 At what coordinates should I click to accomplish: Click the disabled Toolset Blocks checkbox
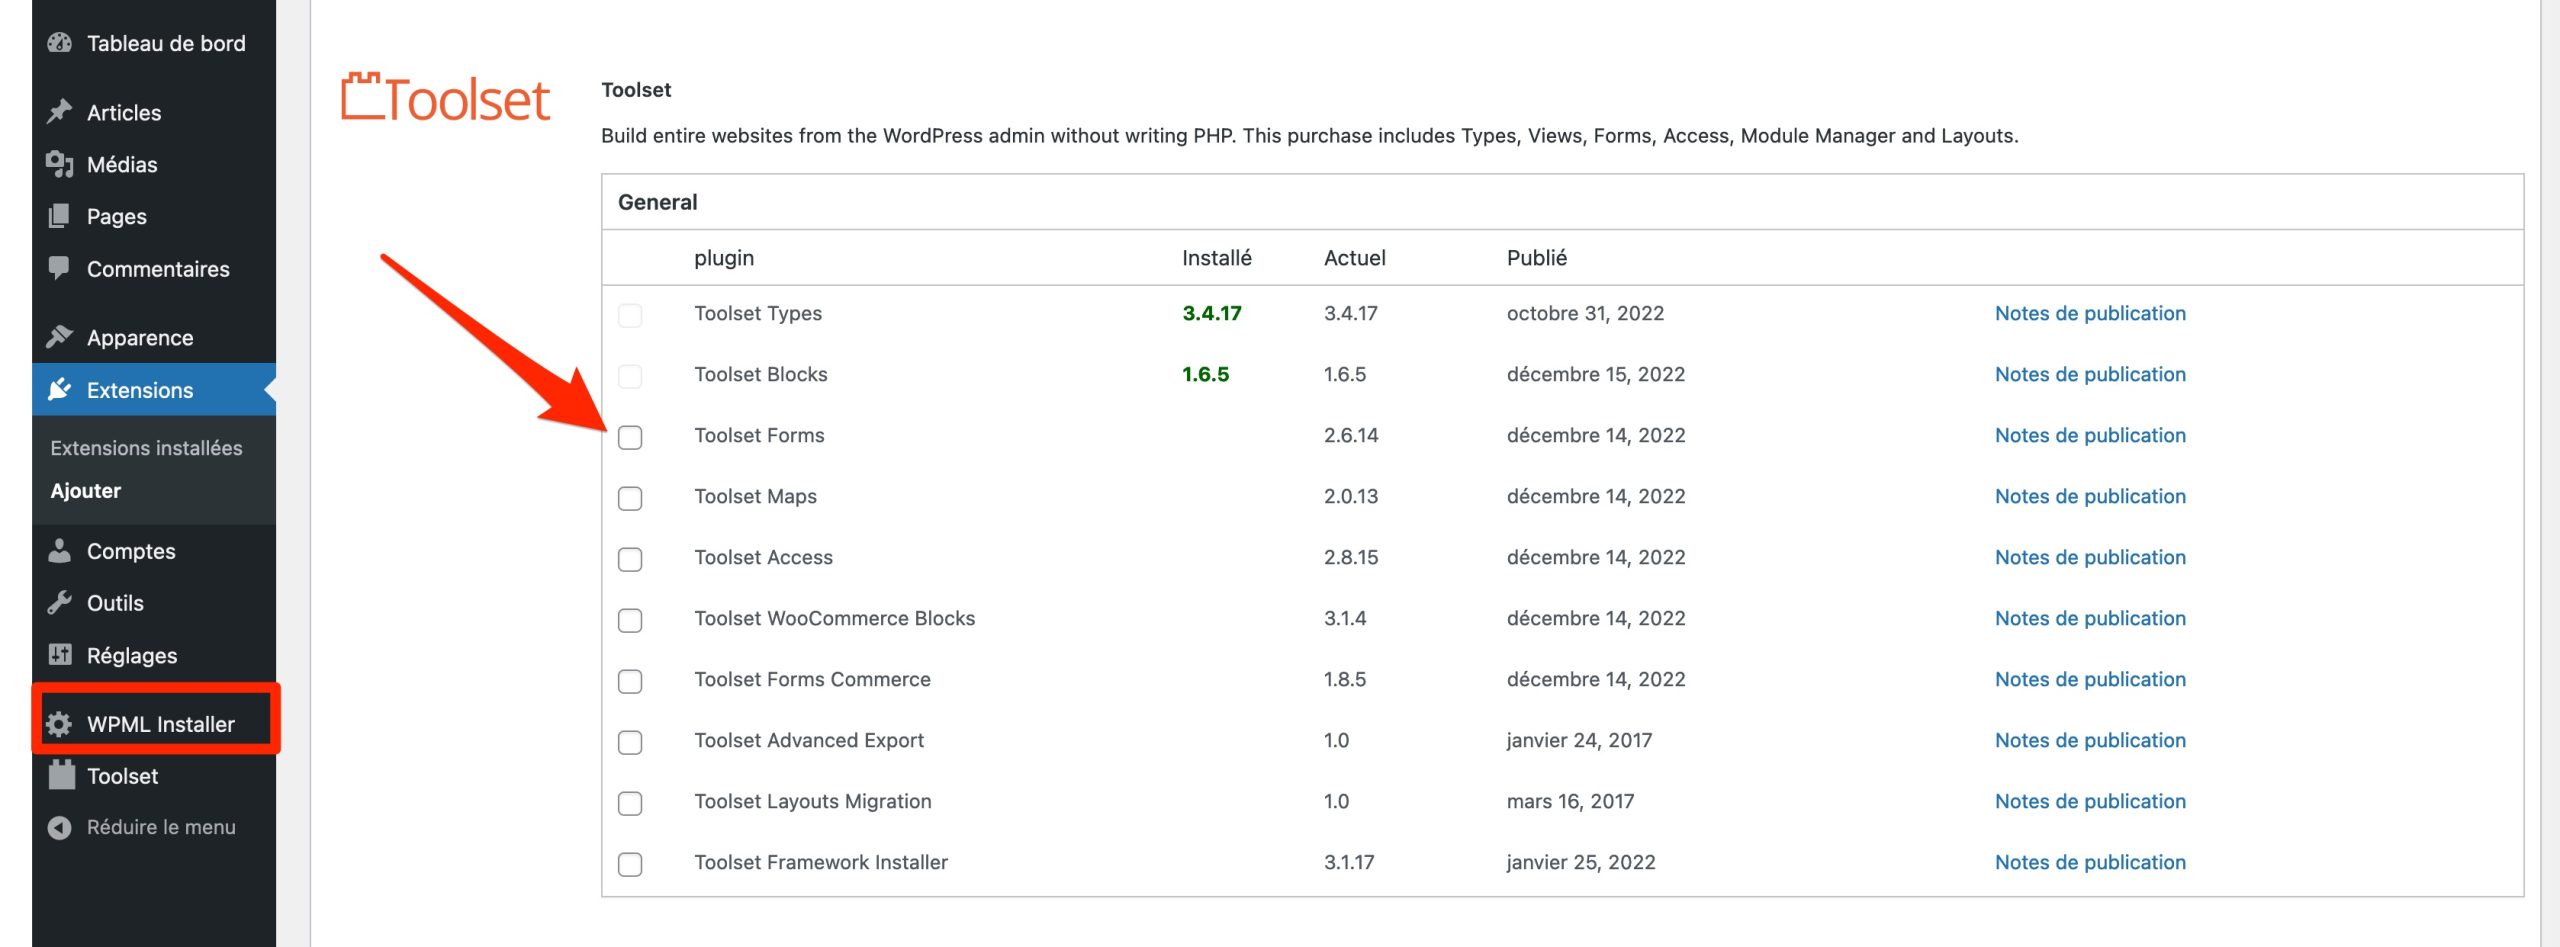point(630,376)
